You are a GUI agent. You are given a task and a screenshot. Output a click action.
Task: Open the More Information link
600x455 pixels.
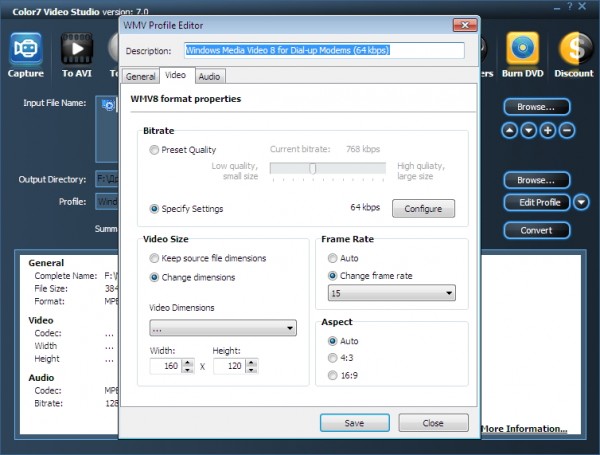523,429
